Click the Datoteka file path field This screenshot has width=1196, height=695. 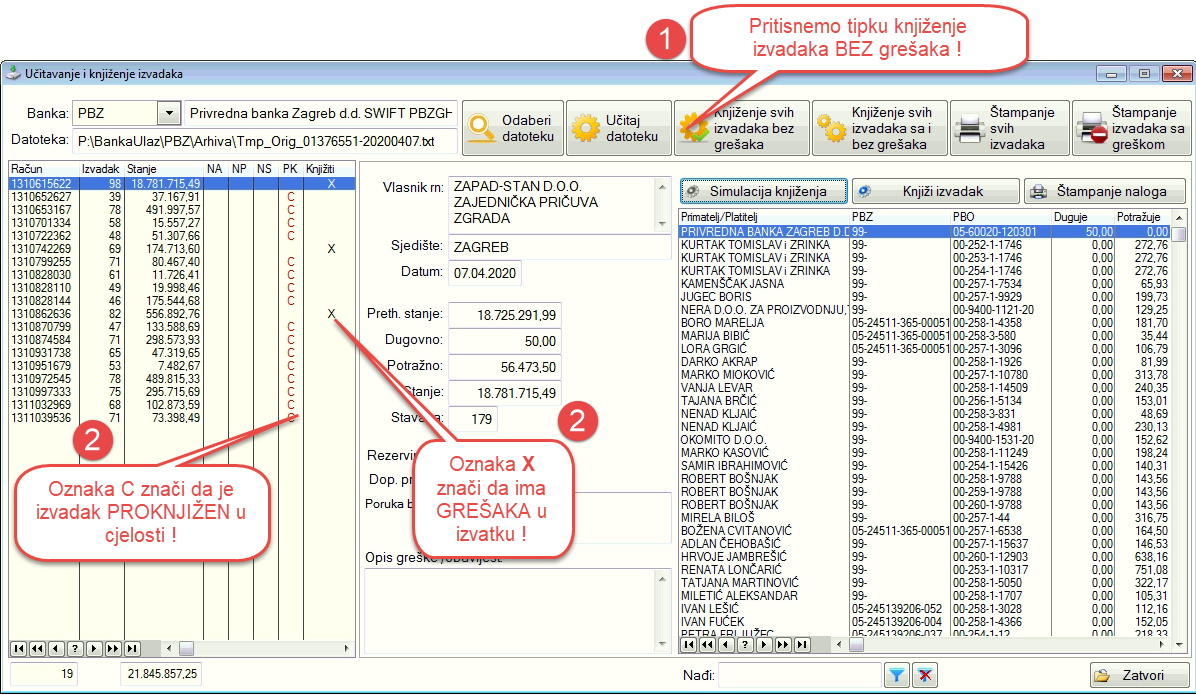click(263, 141)
